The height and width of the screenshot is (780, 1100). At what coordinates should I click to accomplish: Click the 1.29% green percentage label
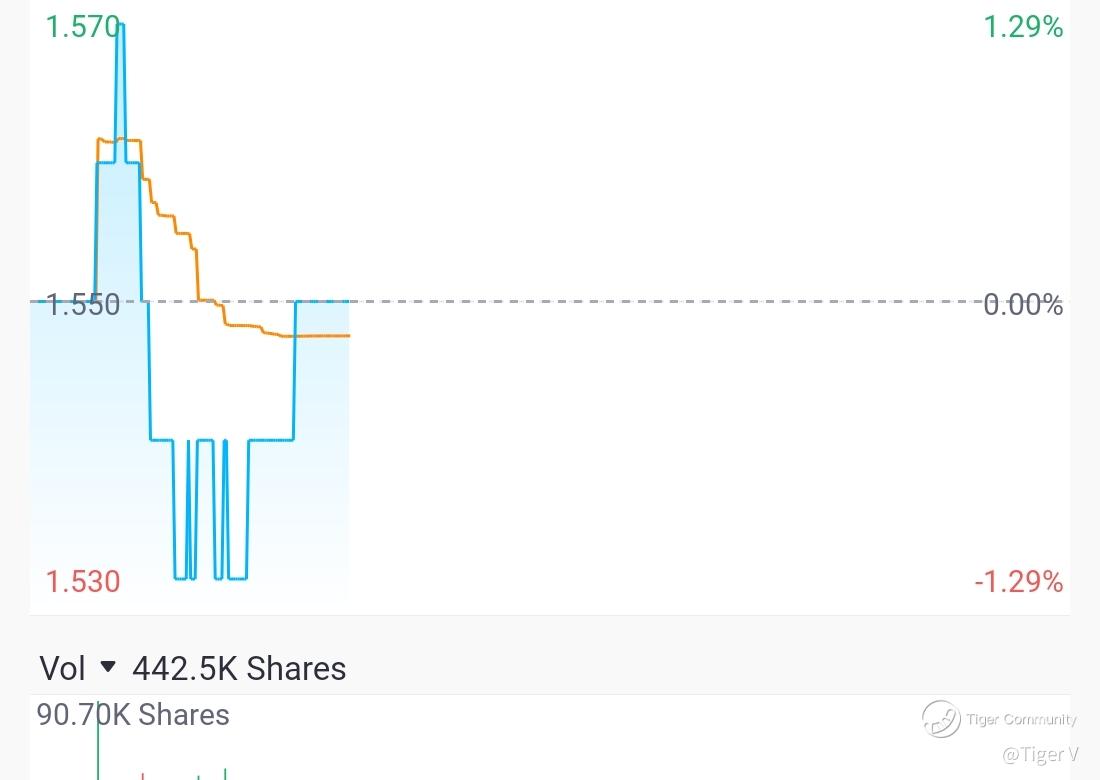tap(1023, 27)
